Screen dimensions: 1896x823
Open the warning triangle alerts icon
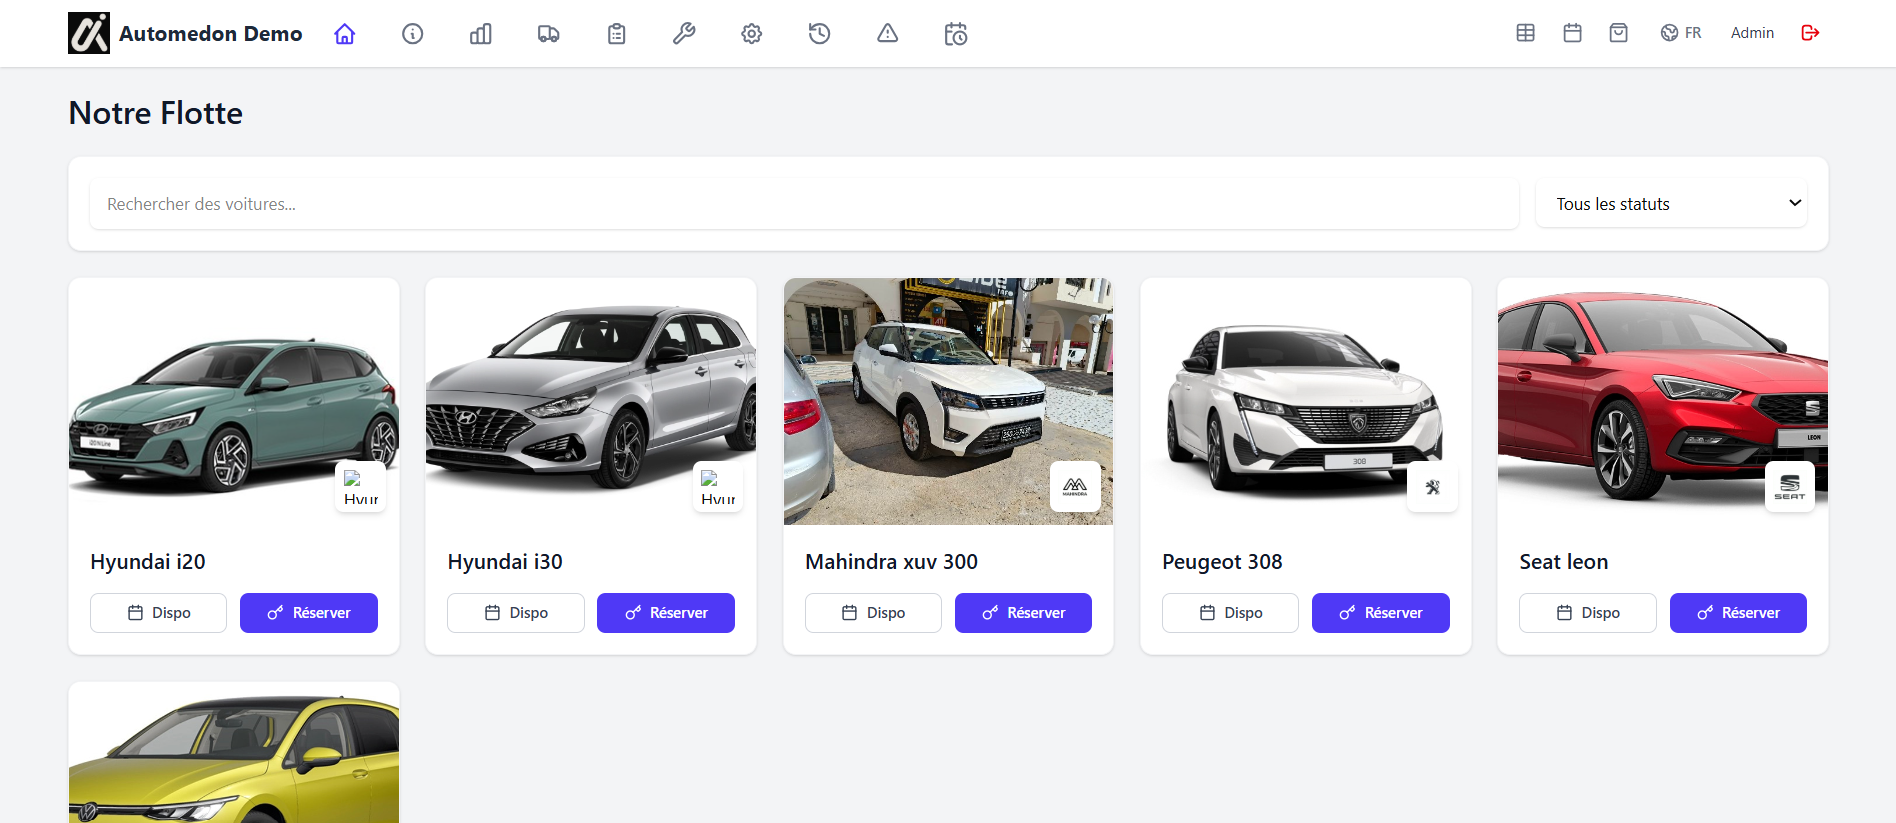(888, 34)
